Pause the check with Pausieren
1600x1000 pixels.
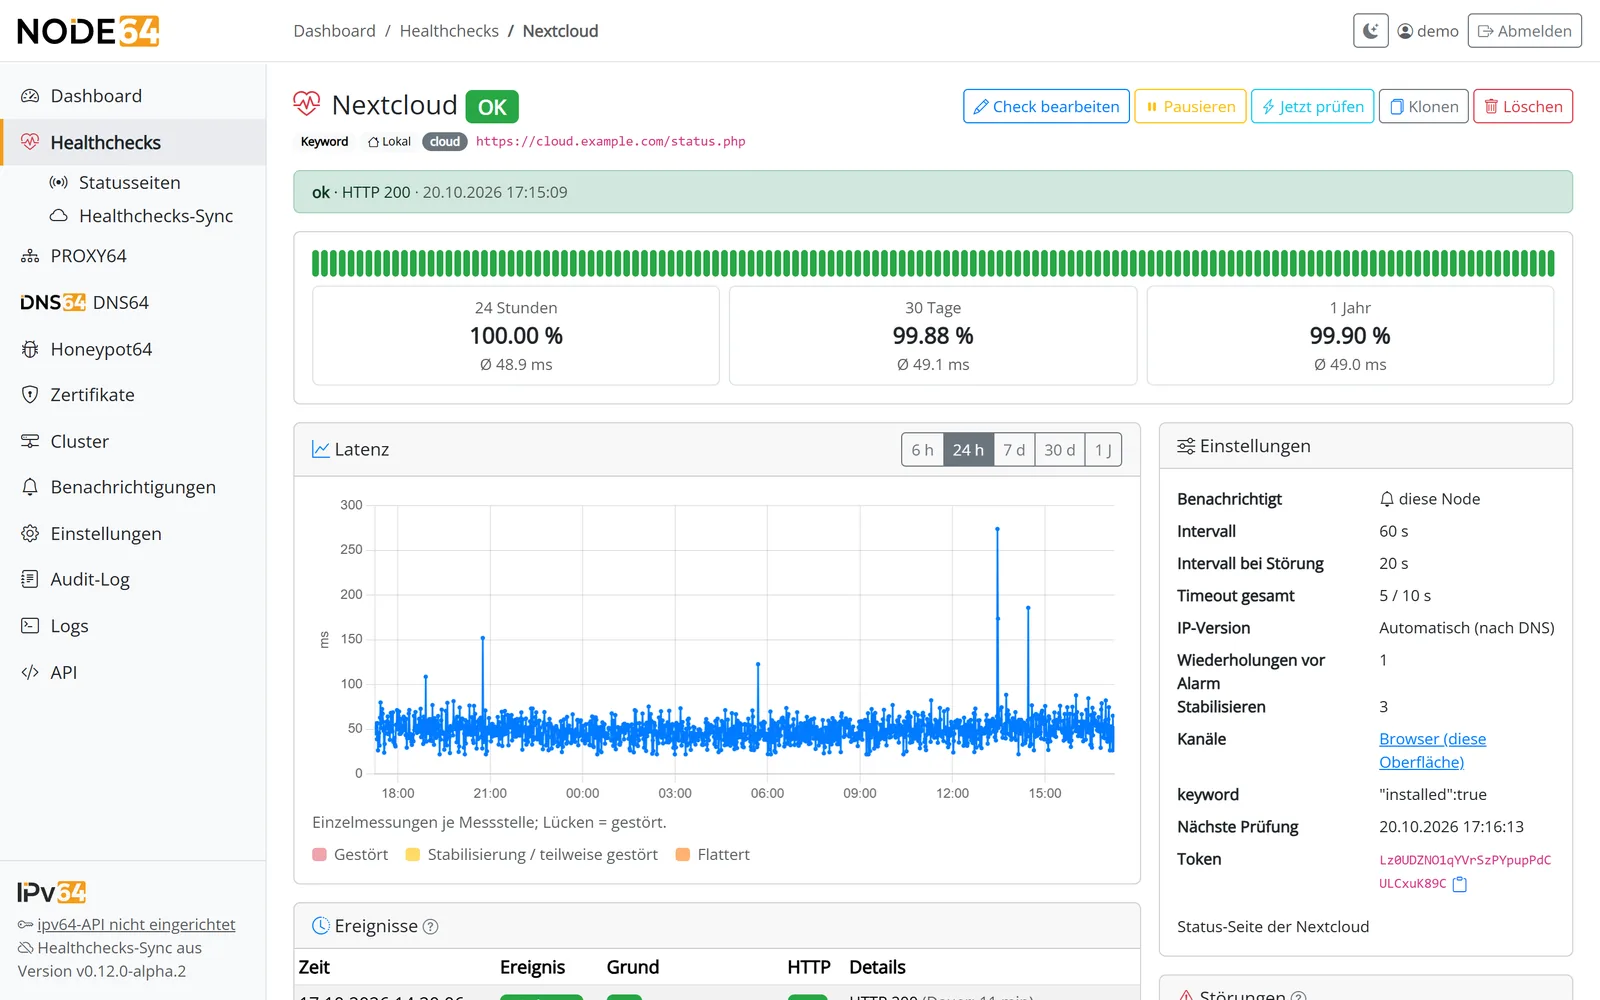[1190, 107]
